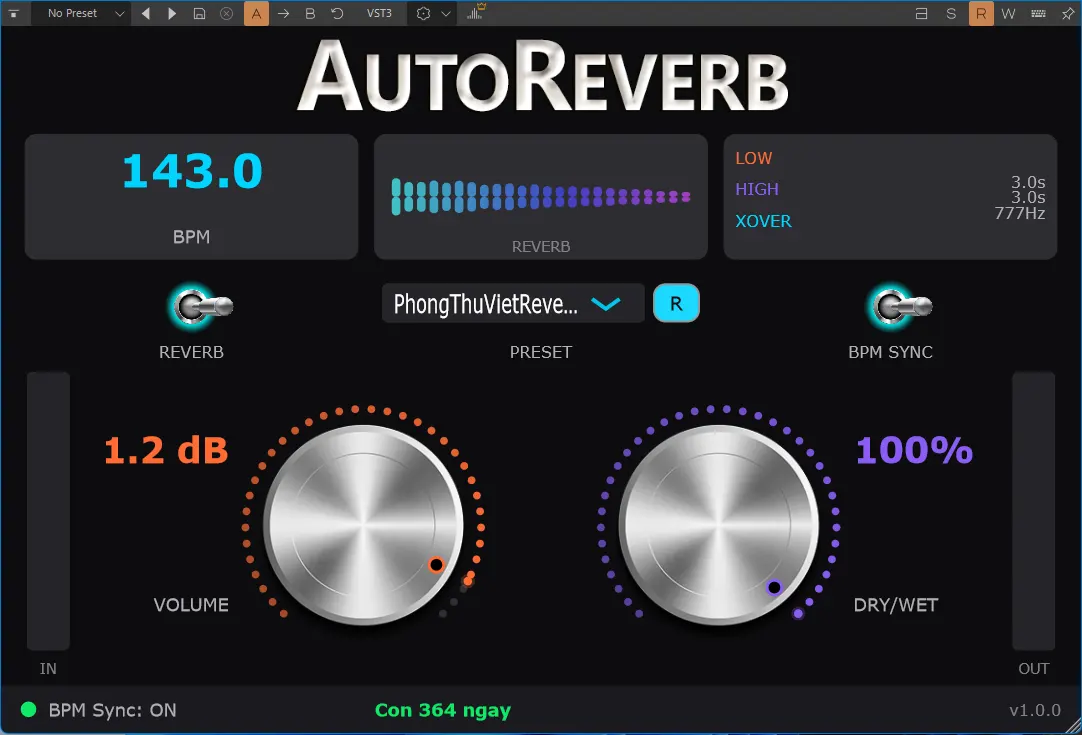Click the 'Con 364 ngay' license text
The width and height of the screenshot is (1082, 735).
tap(443, 710)
